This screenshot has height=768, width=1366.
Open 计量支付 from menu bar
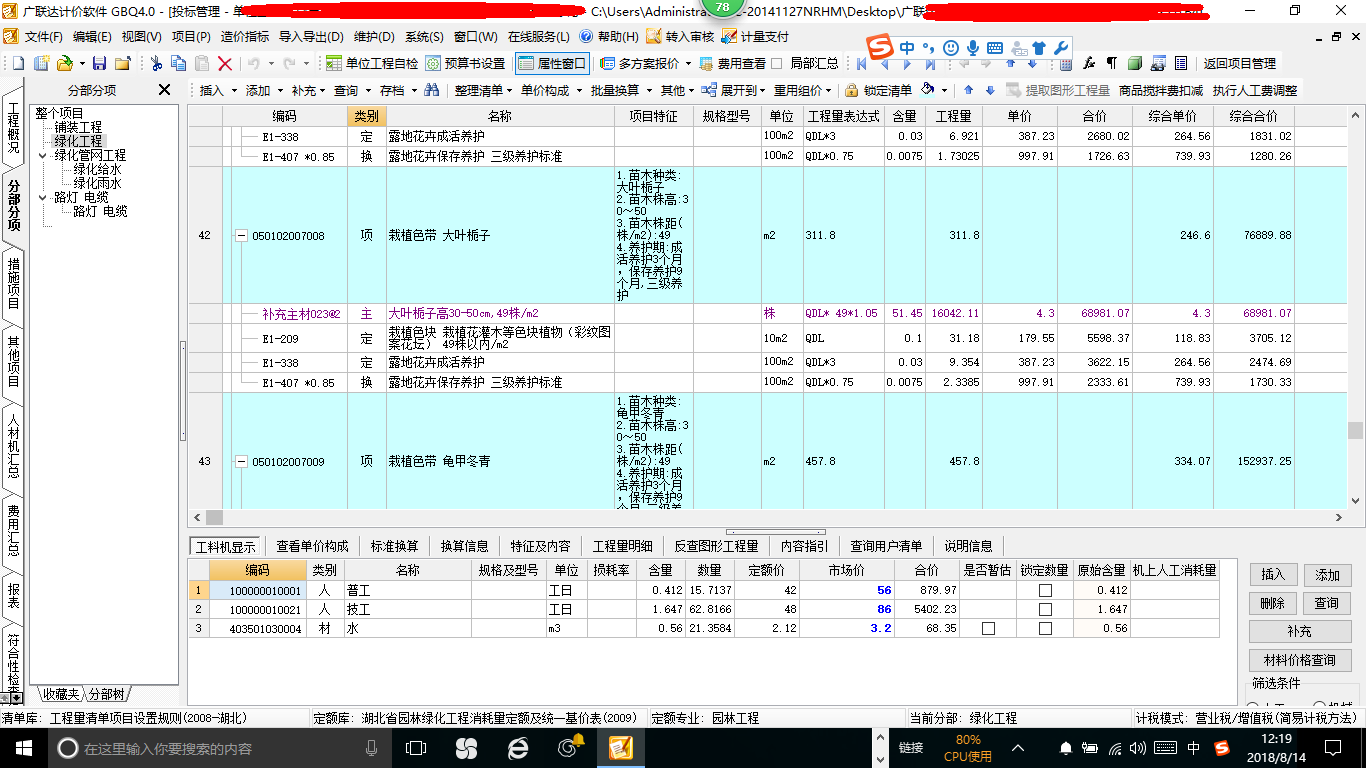pyautogui.click(x=756, y=37)
